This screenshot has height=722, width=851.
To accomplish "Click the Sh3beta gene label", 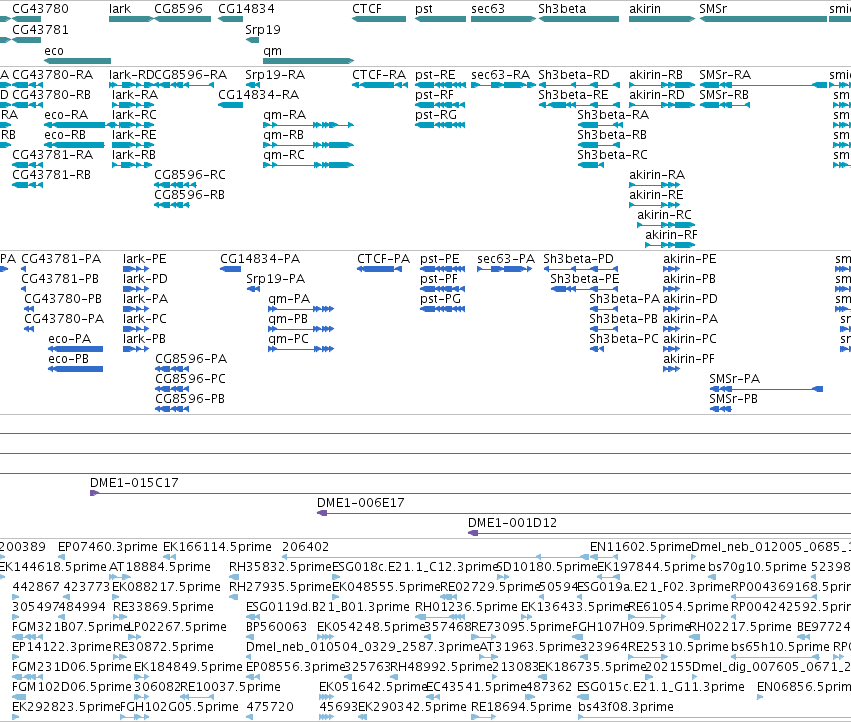I will pyautogui.click(x=562, y=9).
